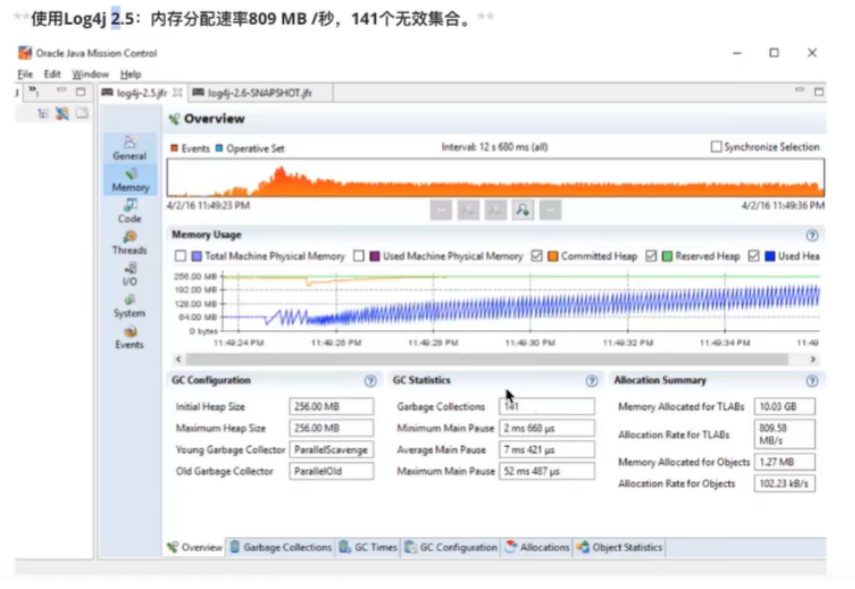The width and height of the screenshot is (855, 589).
Task: Click the Allocation Rate for Objects field
Action: click(x=785, y=484)
